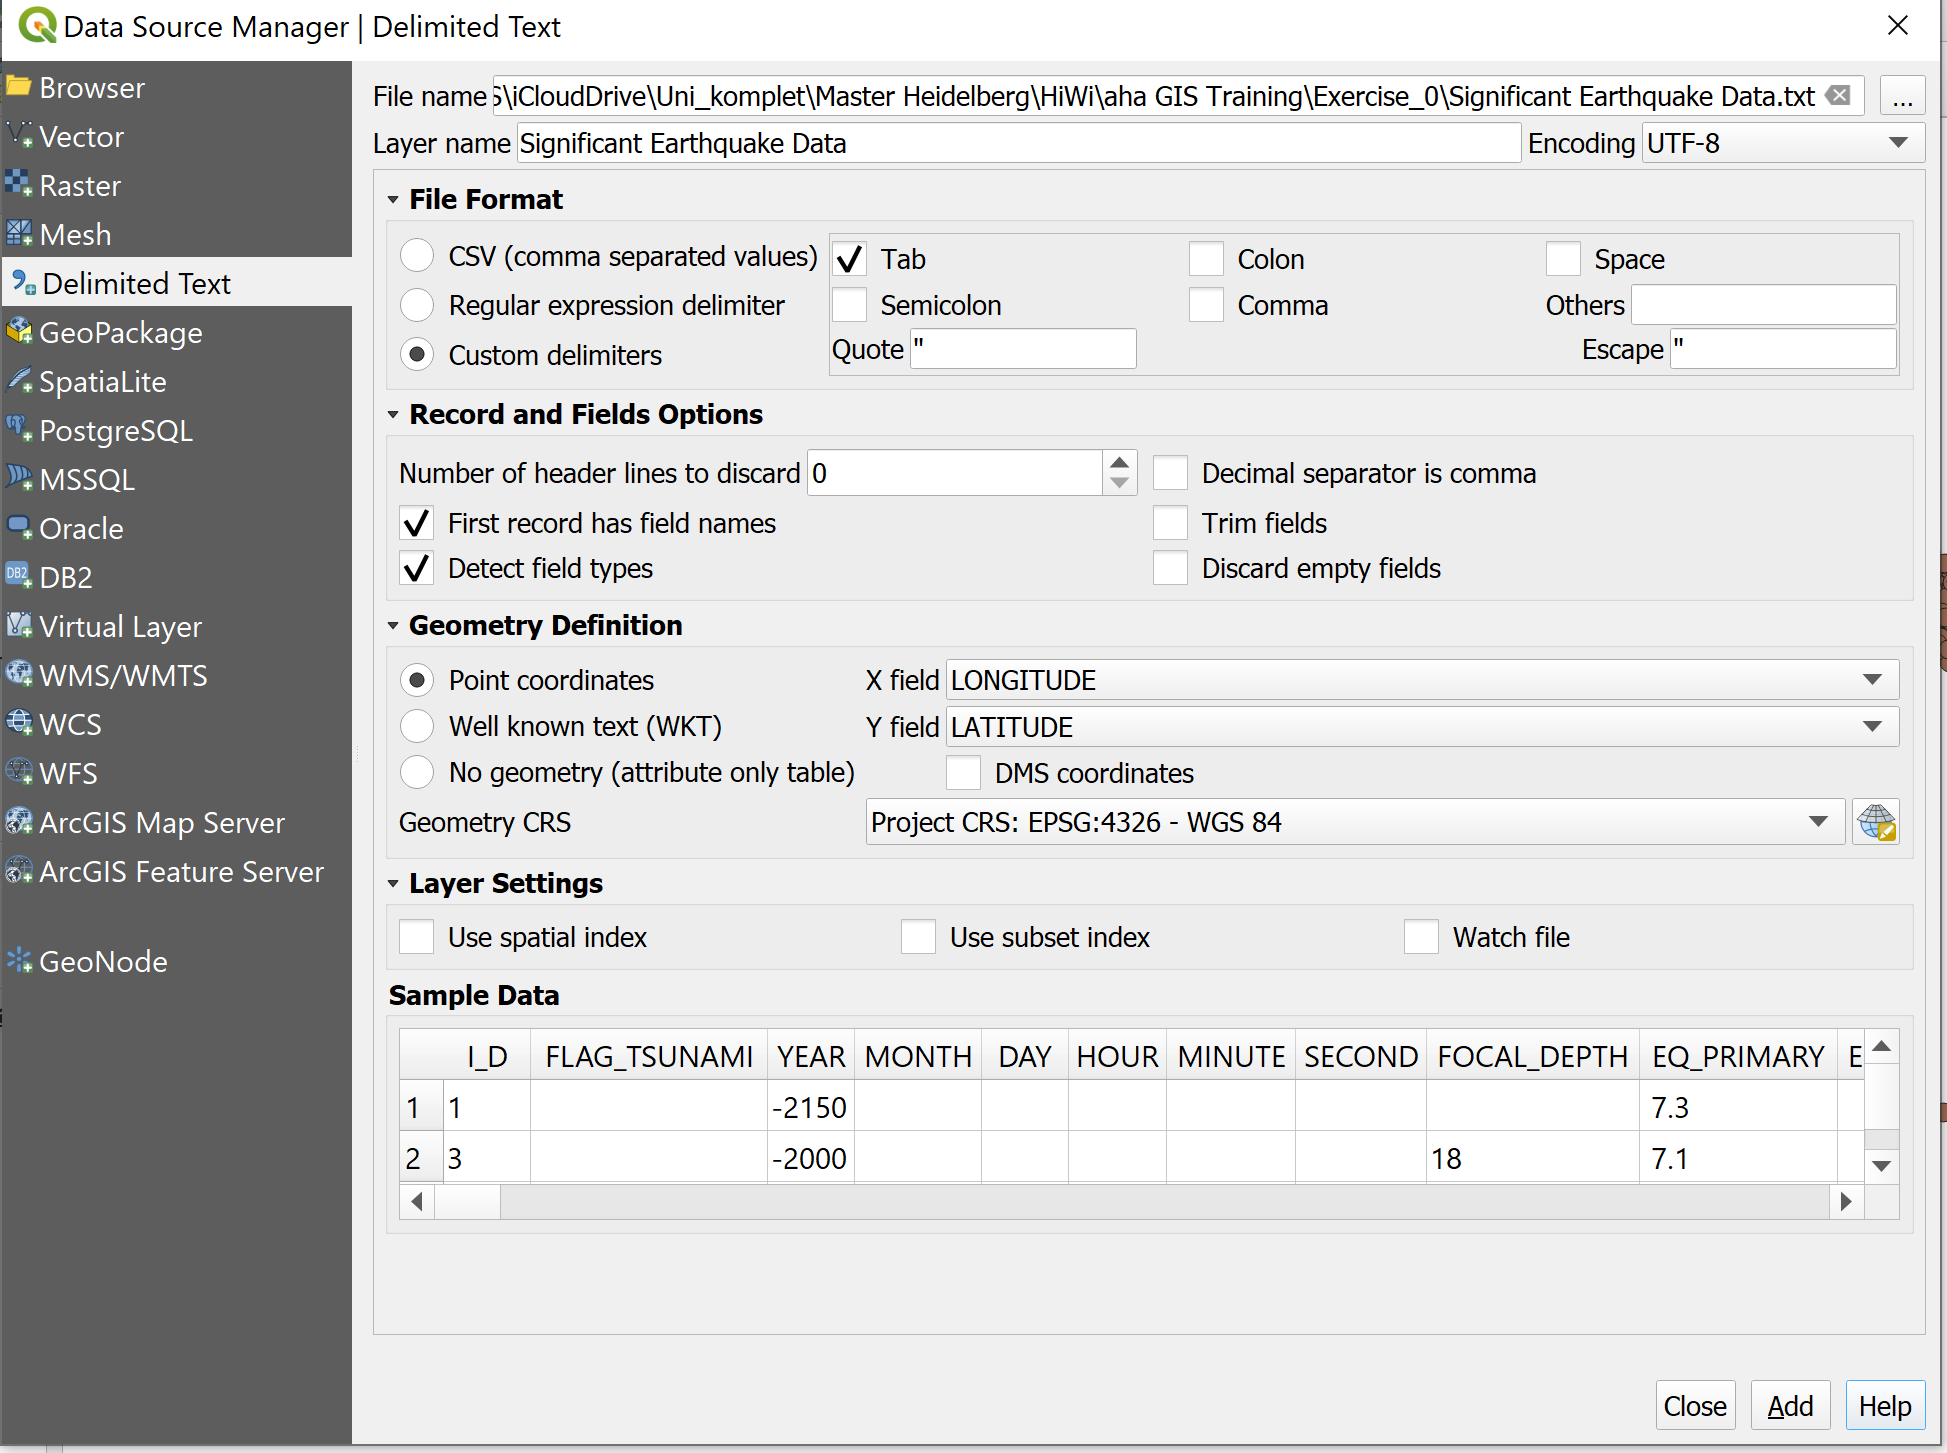This screenshot has width=1947, height=1453.
Task: Open the X field LONGITUDE dropdown
Action: click(1872, 680)
